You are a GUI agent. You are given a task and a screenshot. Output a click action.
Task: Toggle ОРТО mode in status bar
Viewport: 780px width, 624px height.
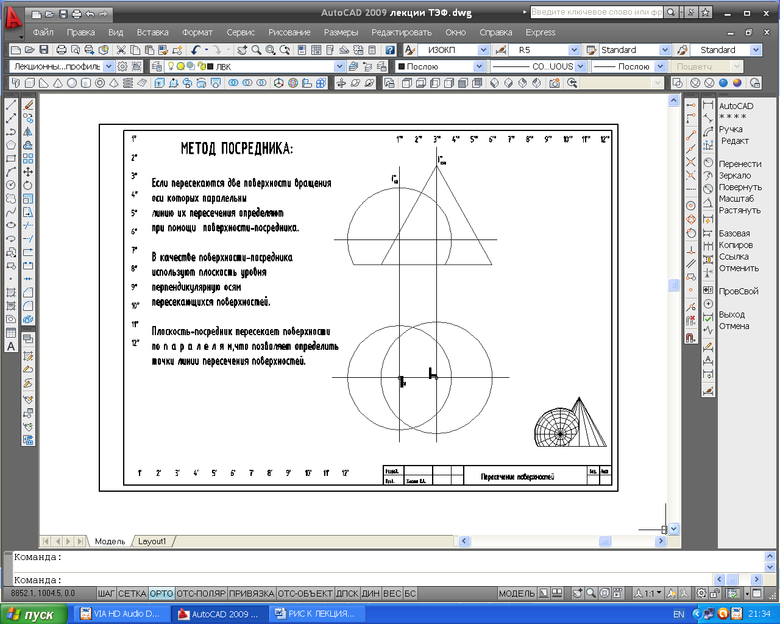click(x=161, y=593)
